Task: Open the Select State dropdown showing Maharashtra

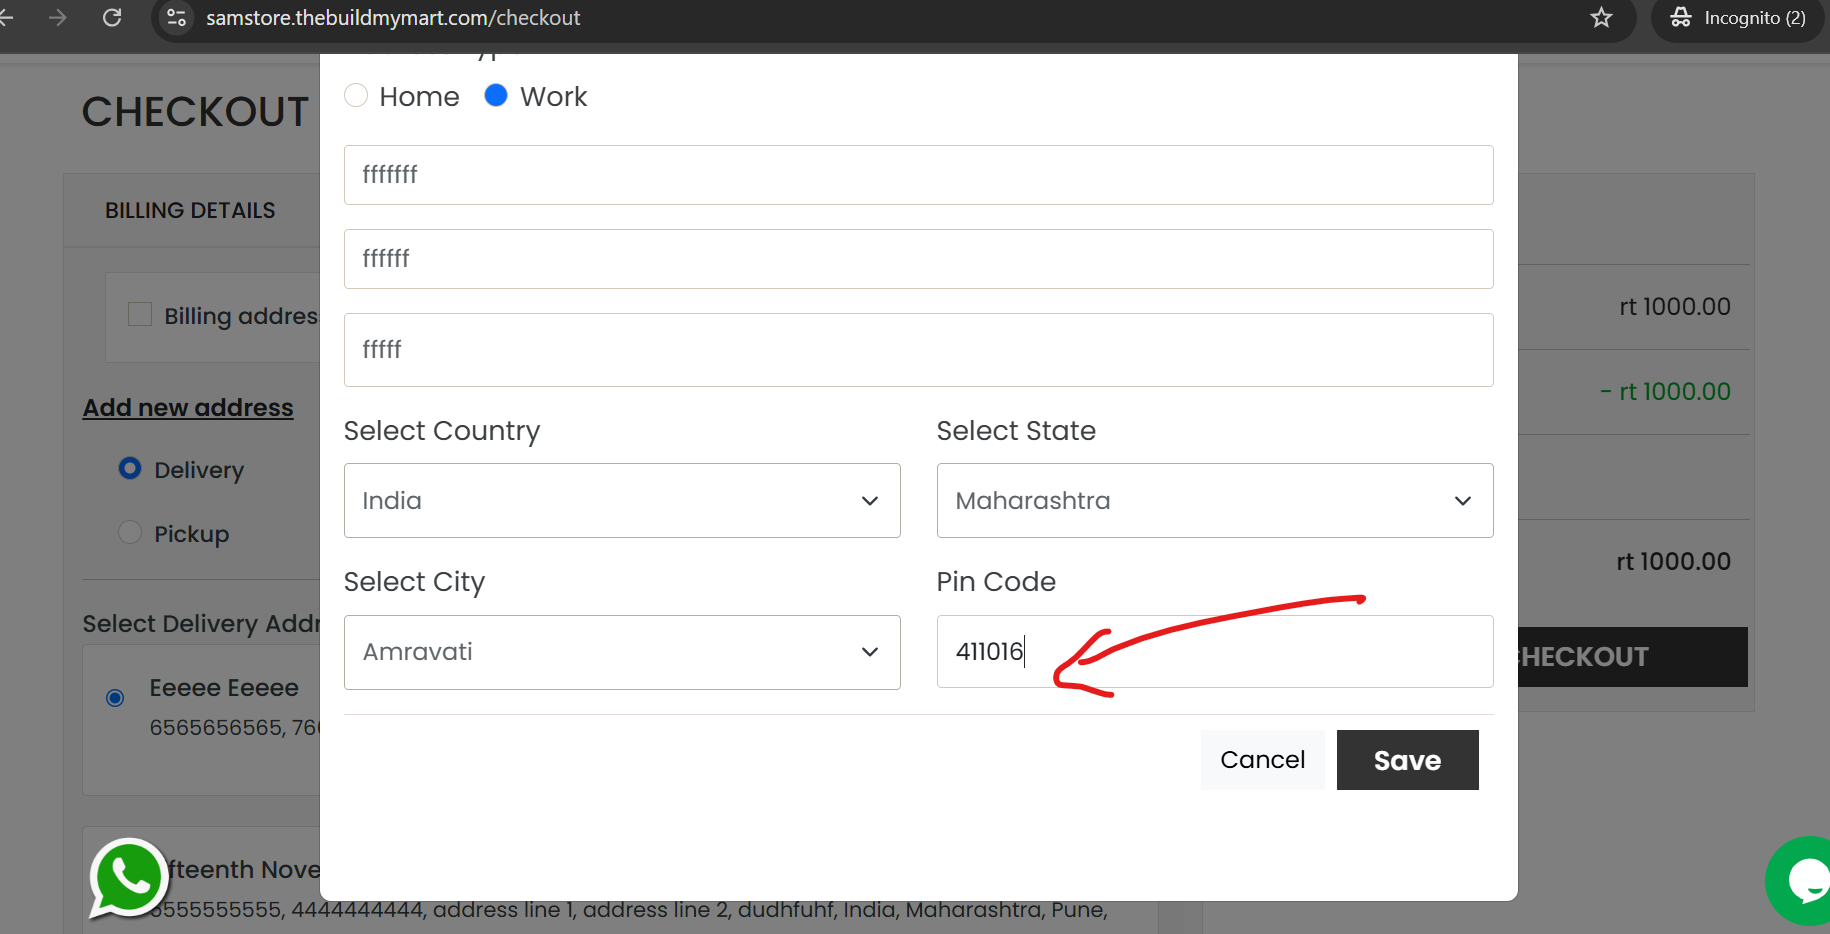Action: (x=1215, y=500)
